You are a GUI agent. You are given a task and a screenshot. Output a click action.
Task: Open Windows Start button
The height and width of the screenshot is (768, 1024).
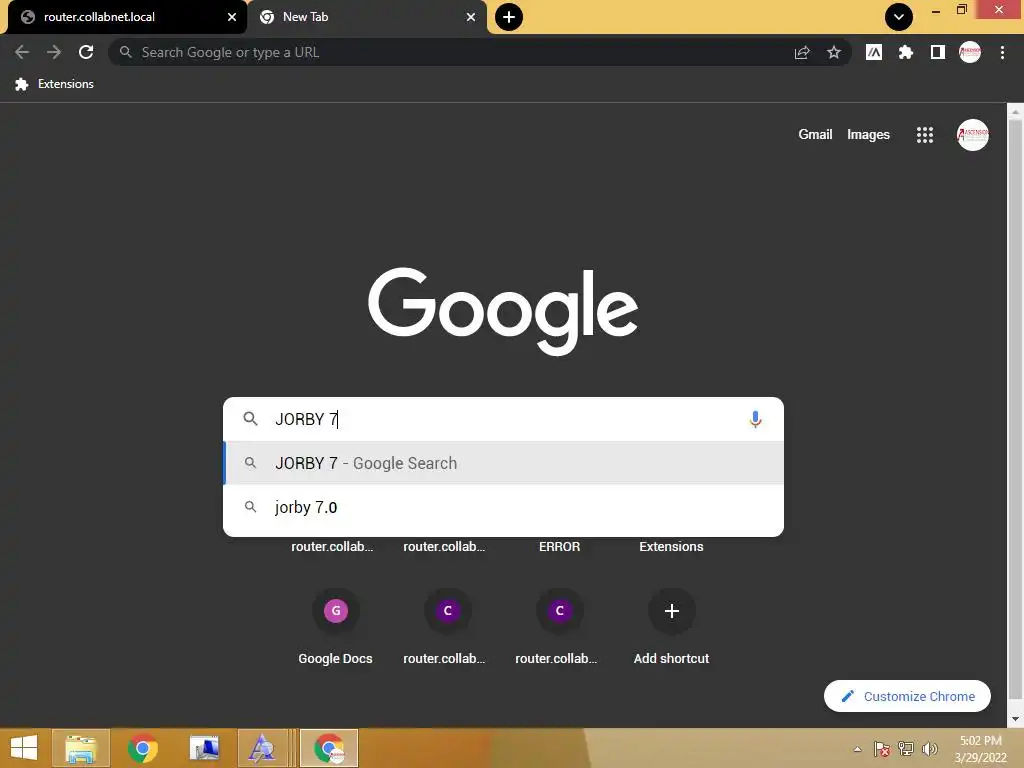pyautogui.click(x=24, y=748)
